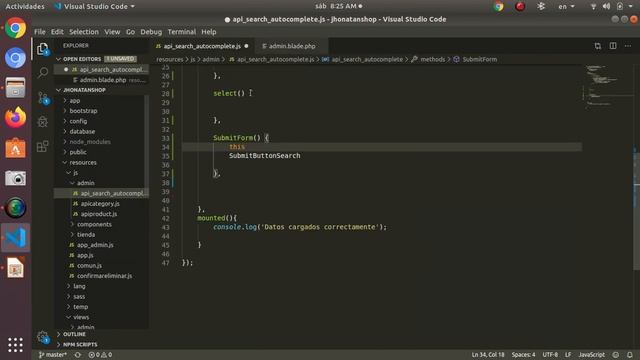Switch to api_search_autocomplete.js editor tab
The image size is (640, 360).
coord(202,46)
